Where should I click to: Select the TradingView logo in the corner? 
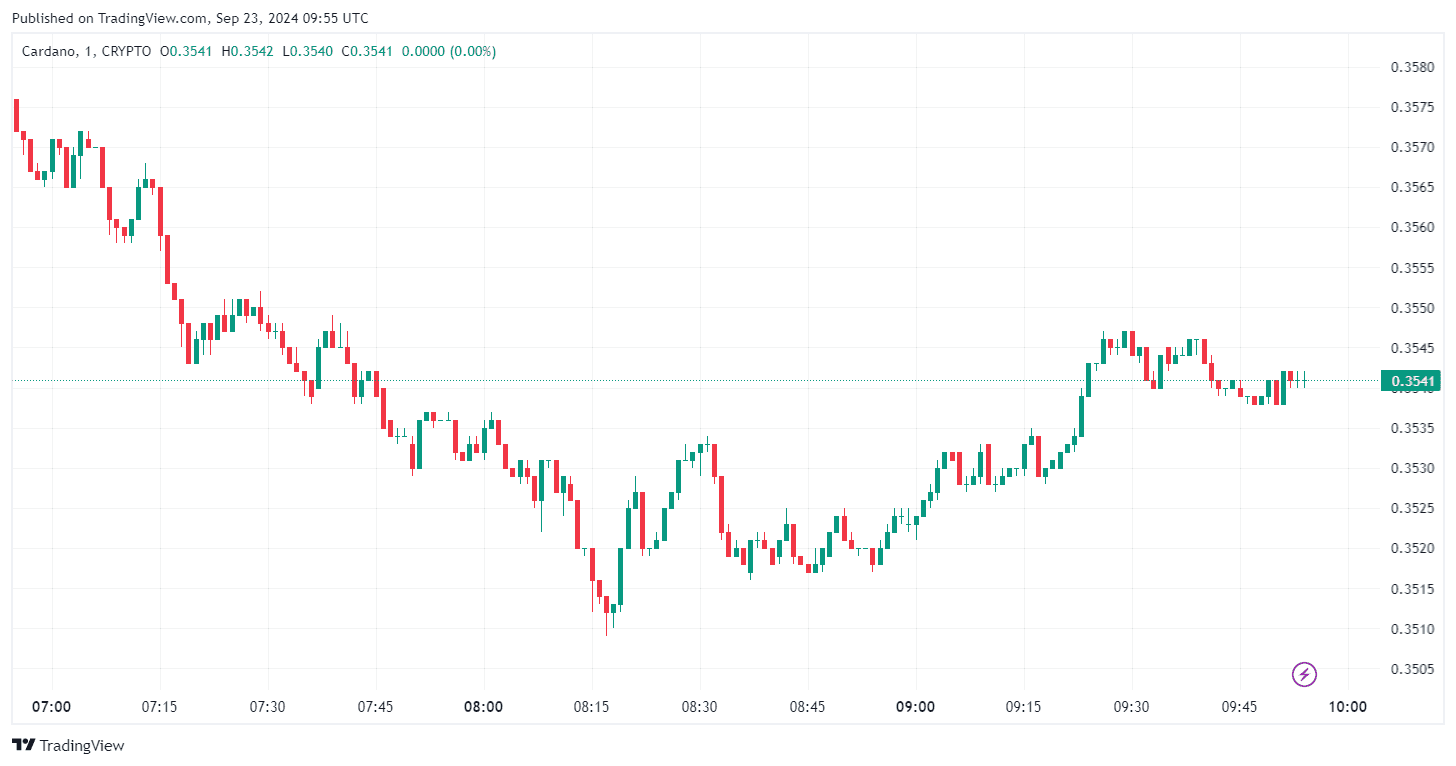(68, 745)
